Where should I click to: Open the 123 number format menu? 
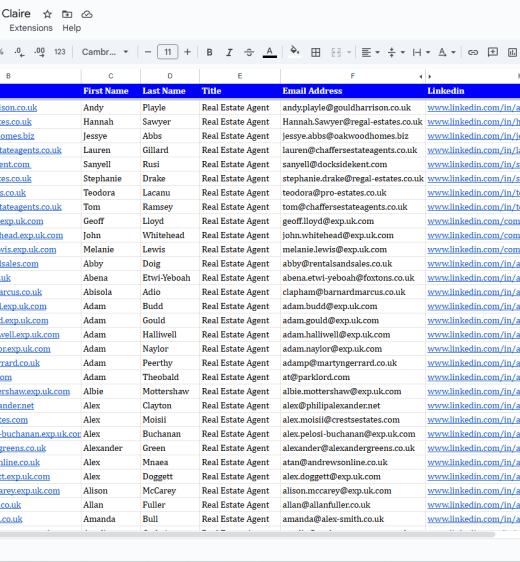click(60, 52)
